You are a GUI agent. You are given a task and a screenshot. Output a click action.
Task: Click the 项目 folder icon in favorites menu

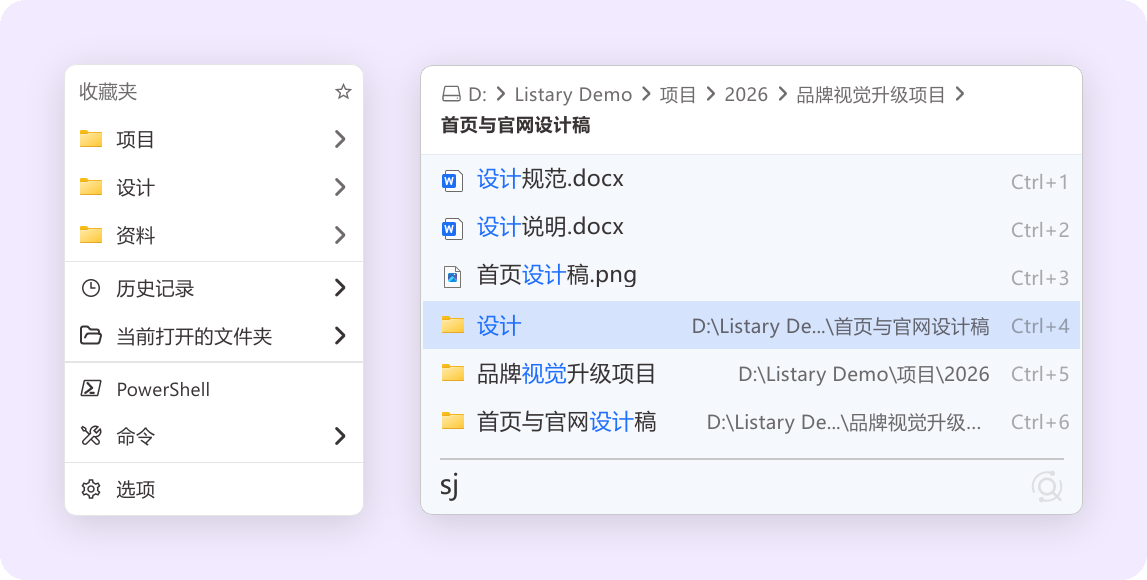(x=91, y=138)
